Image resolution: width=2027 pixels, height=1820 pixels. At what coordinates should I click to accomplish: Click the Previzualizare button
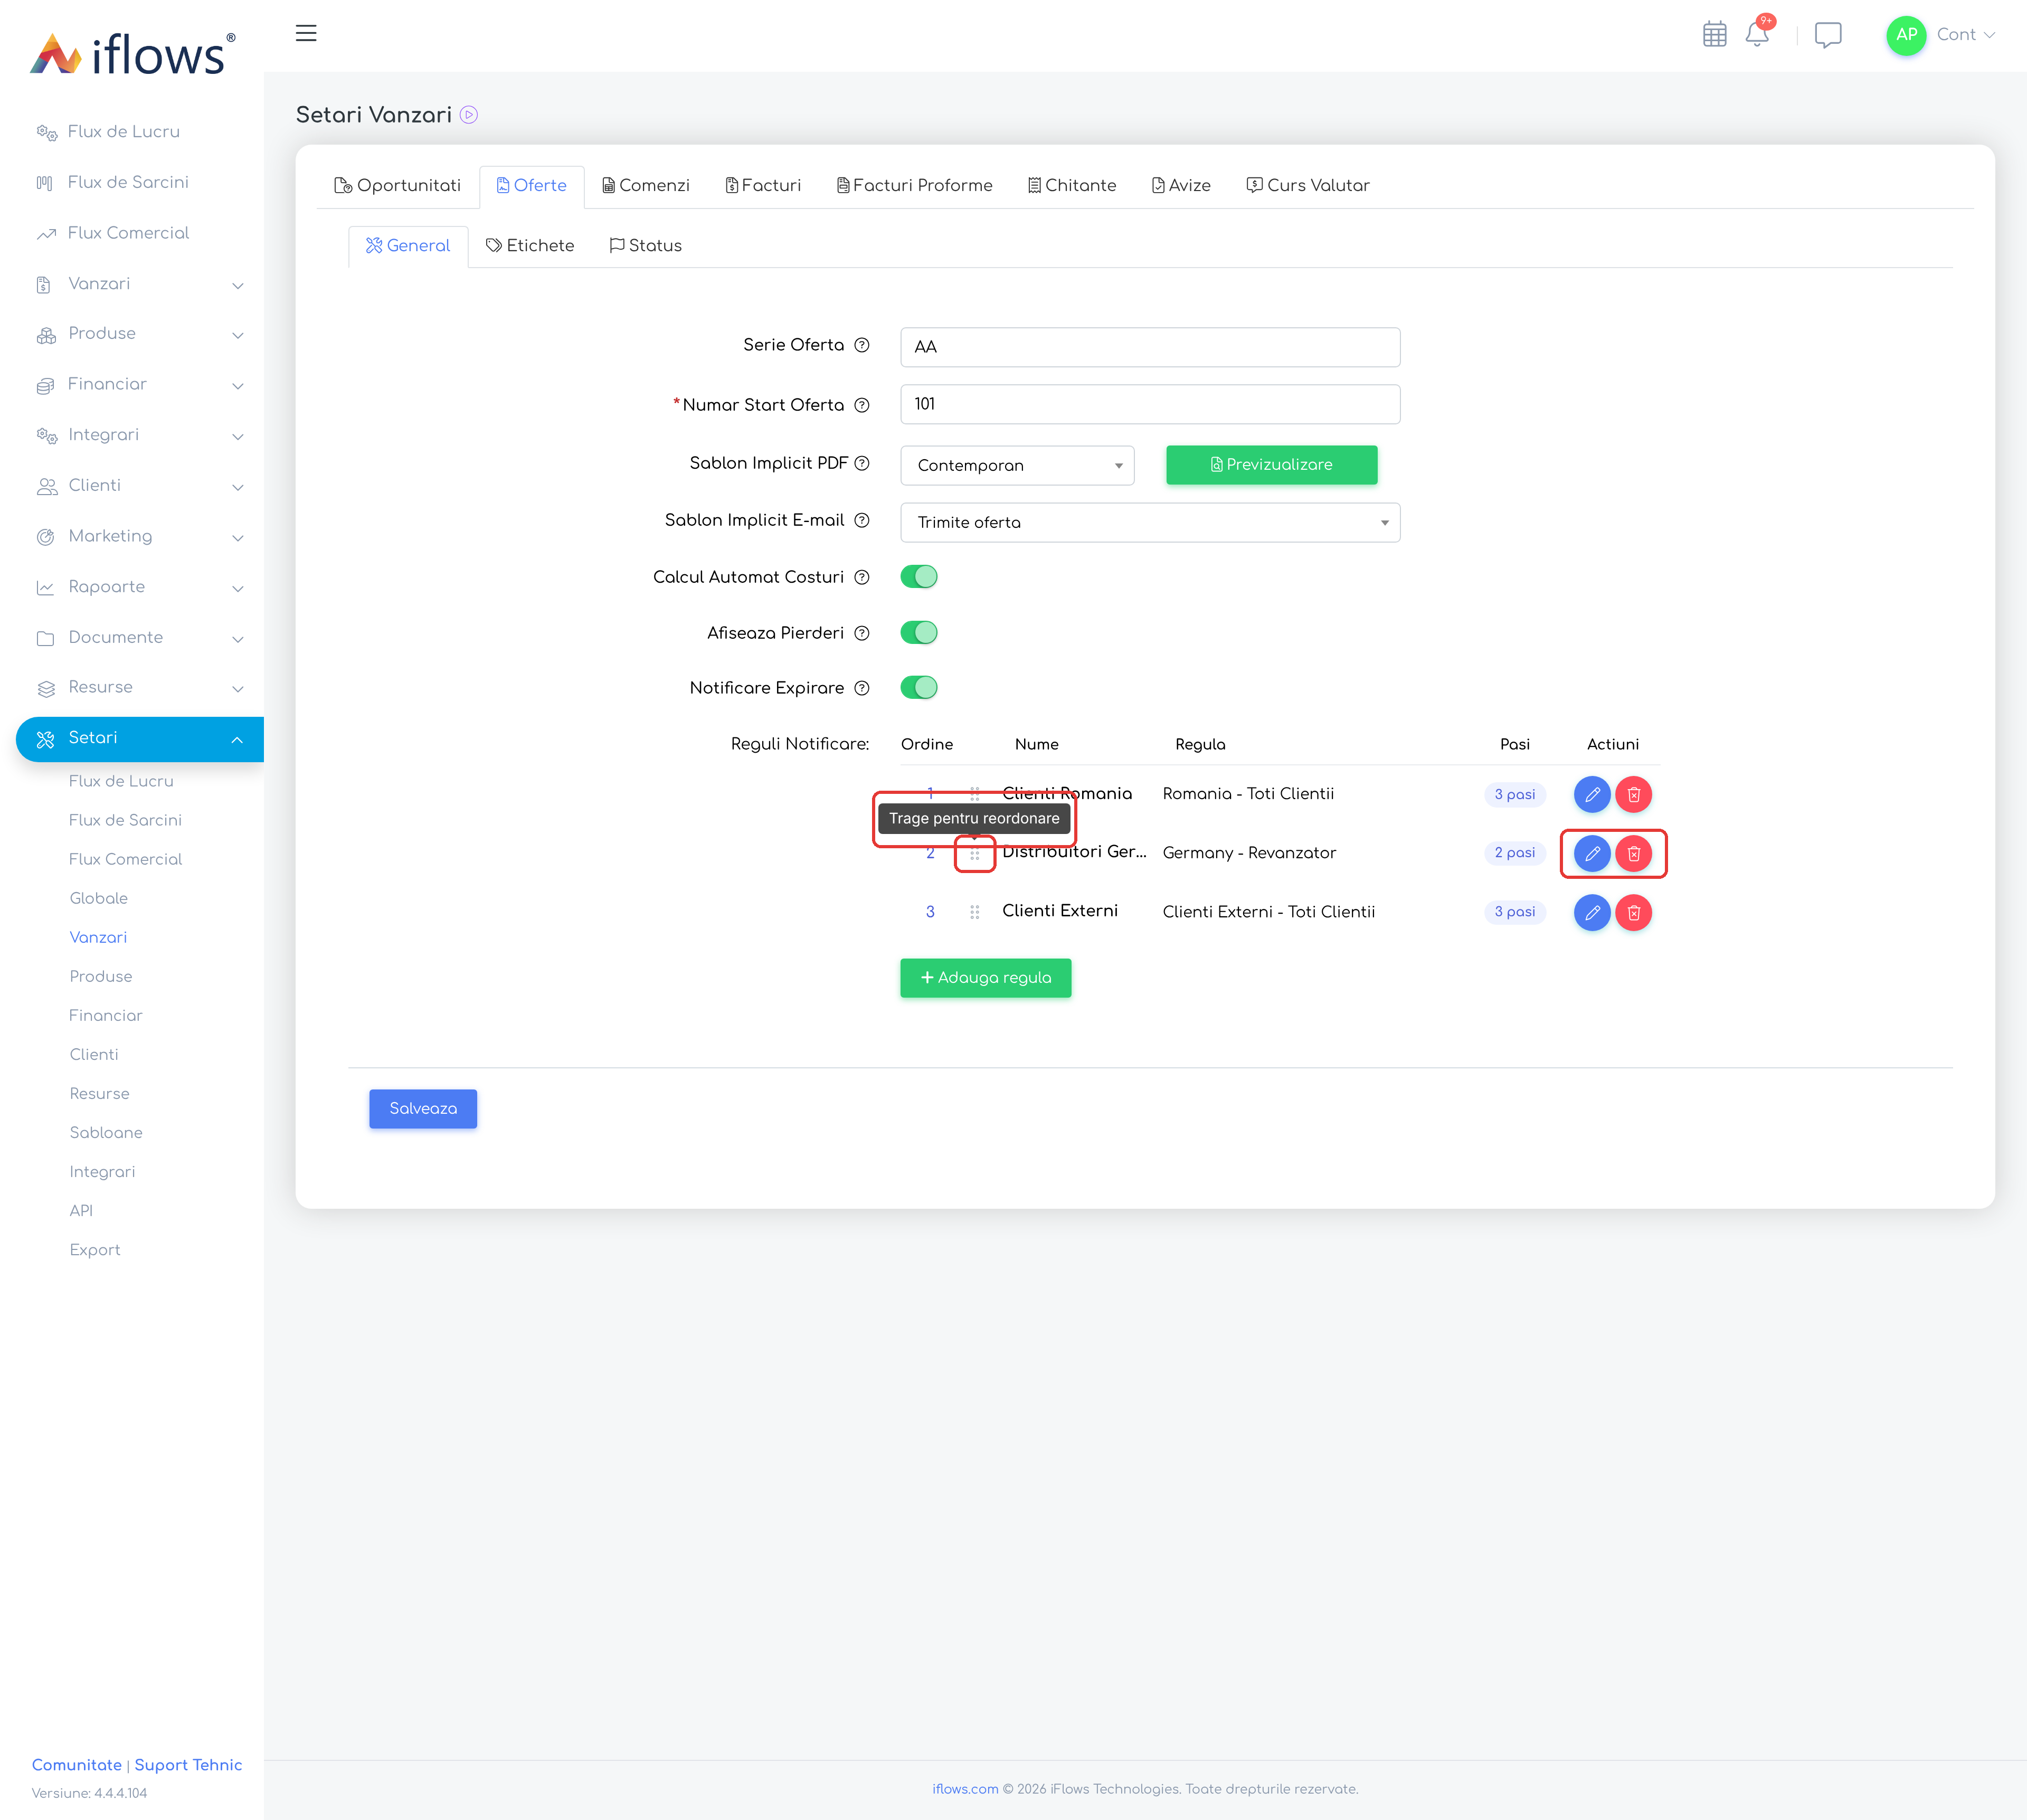[x=1271, y=464]
